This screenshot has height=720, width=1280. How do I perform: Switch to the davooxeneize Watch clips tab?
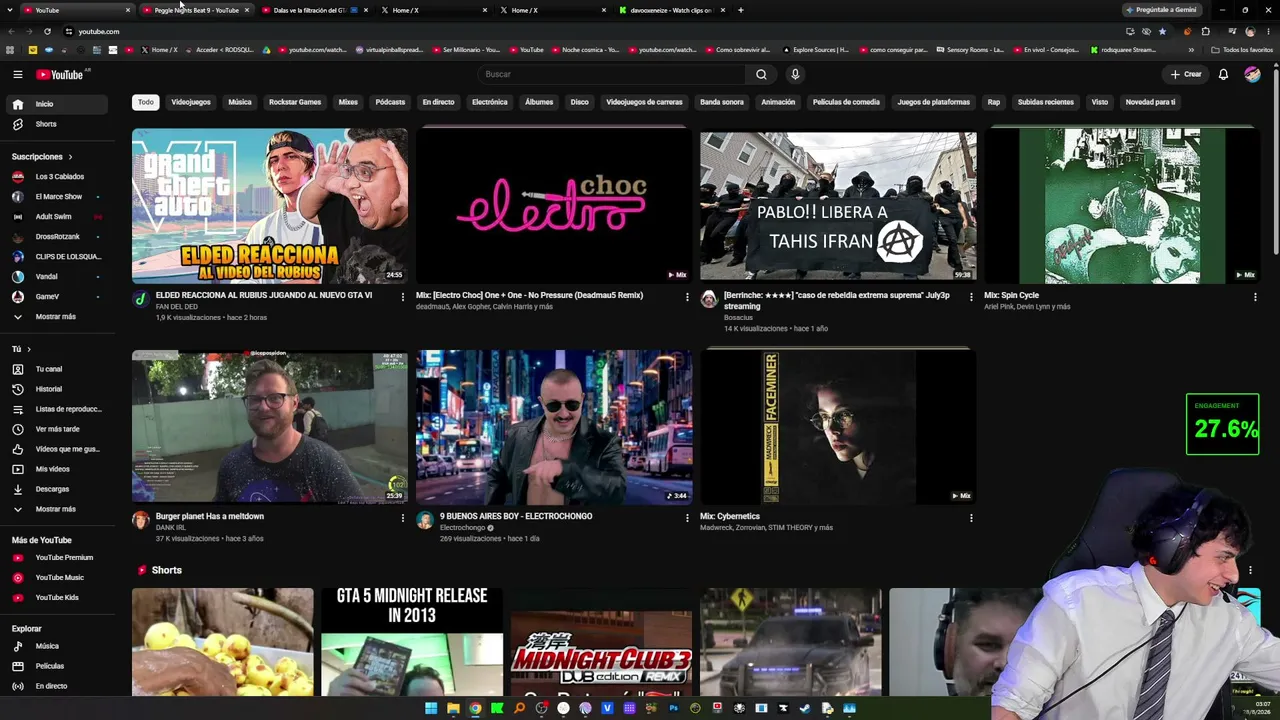pos(670,10)
